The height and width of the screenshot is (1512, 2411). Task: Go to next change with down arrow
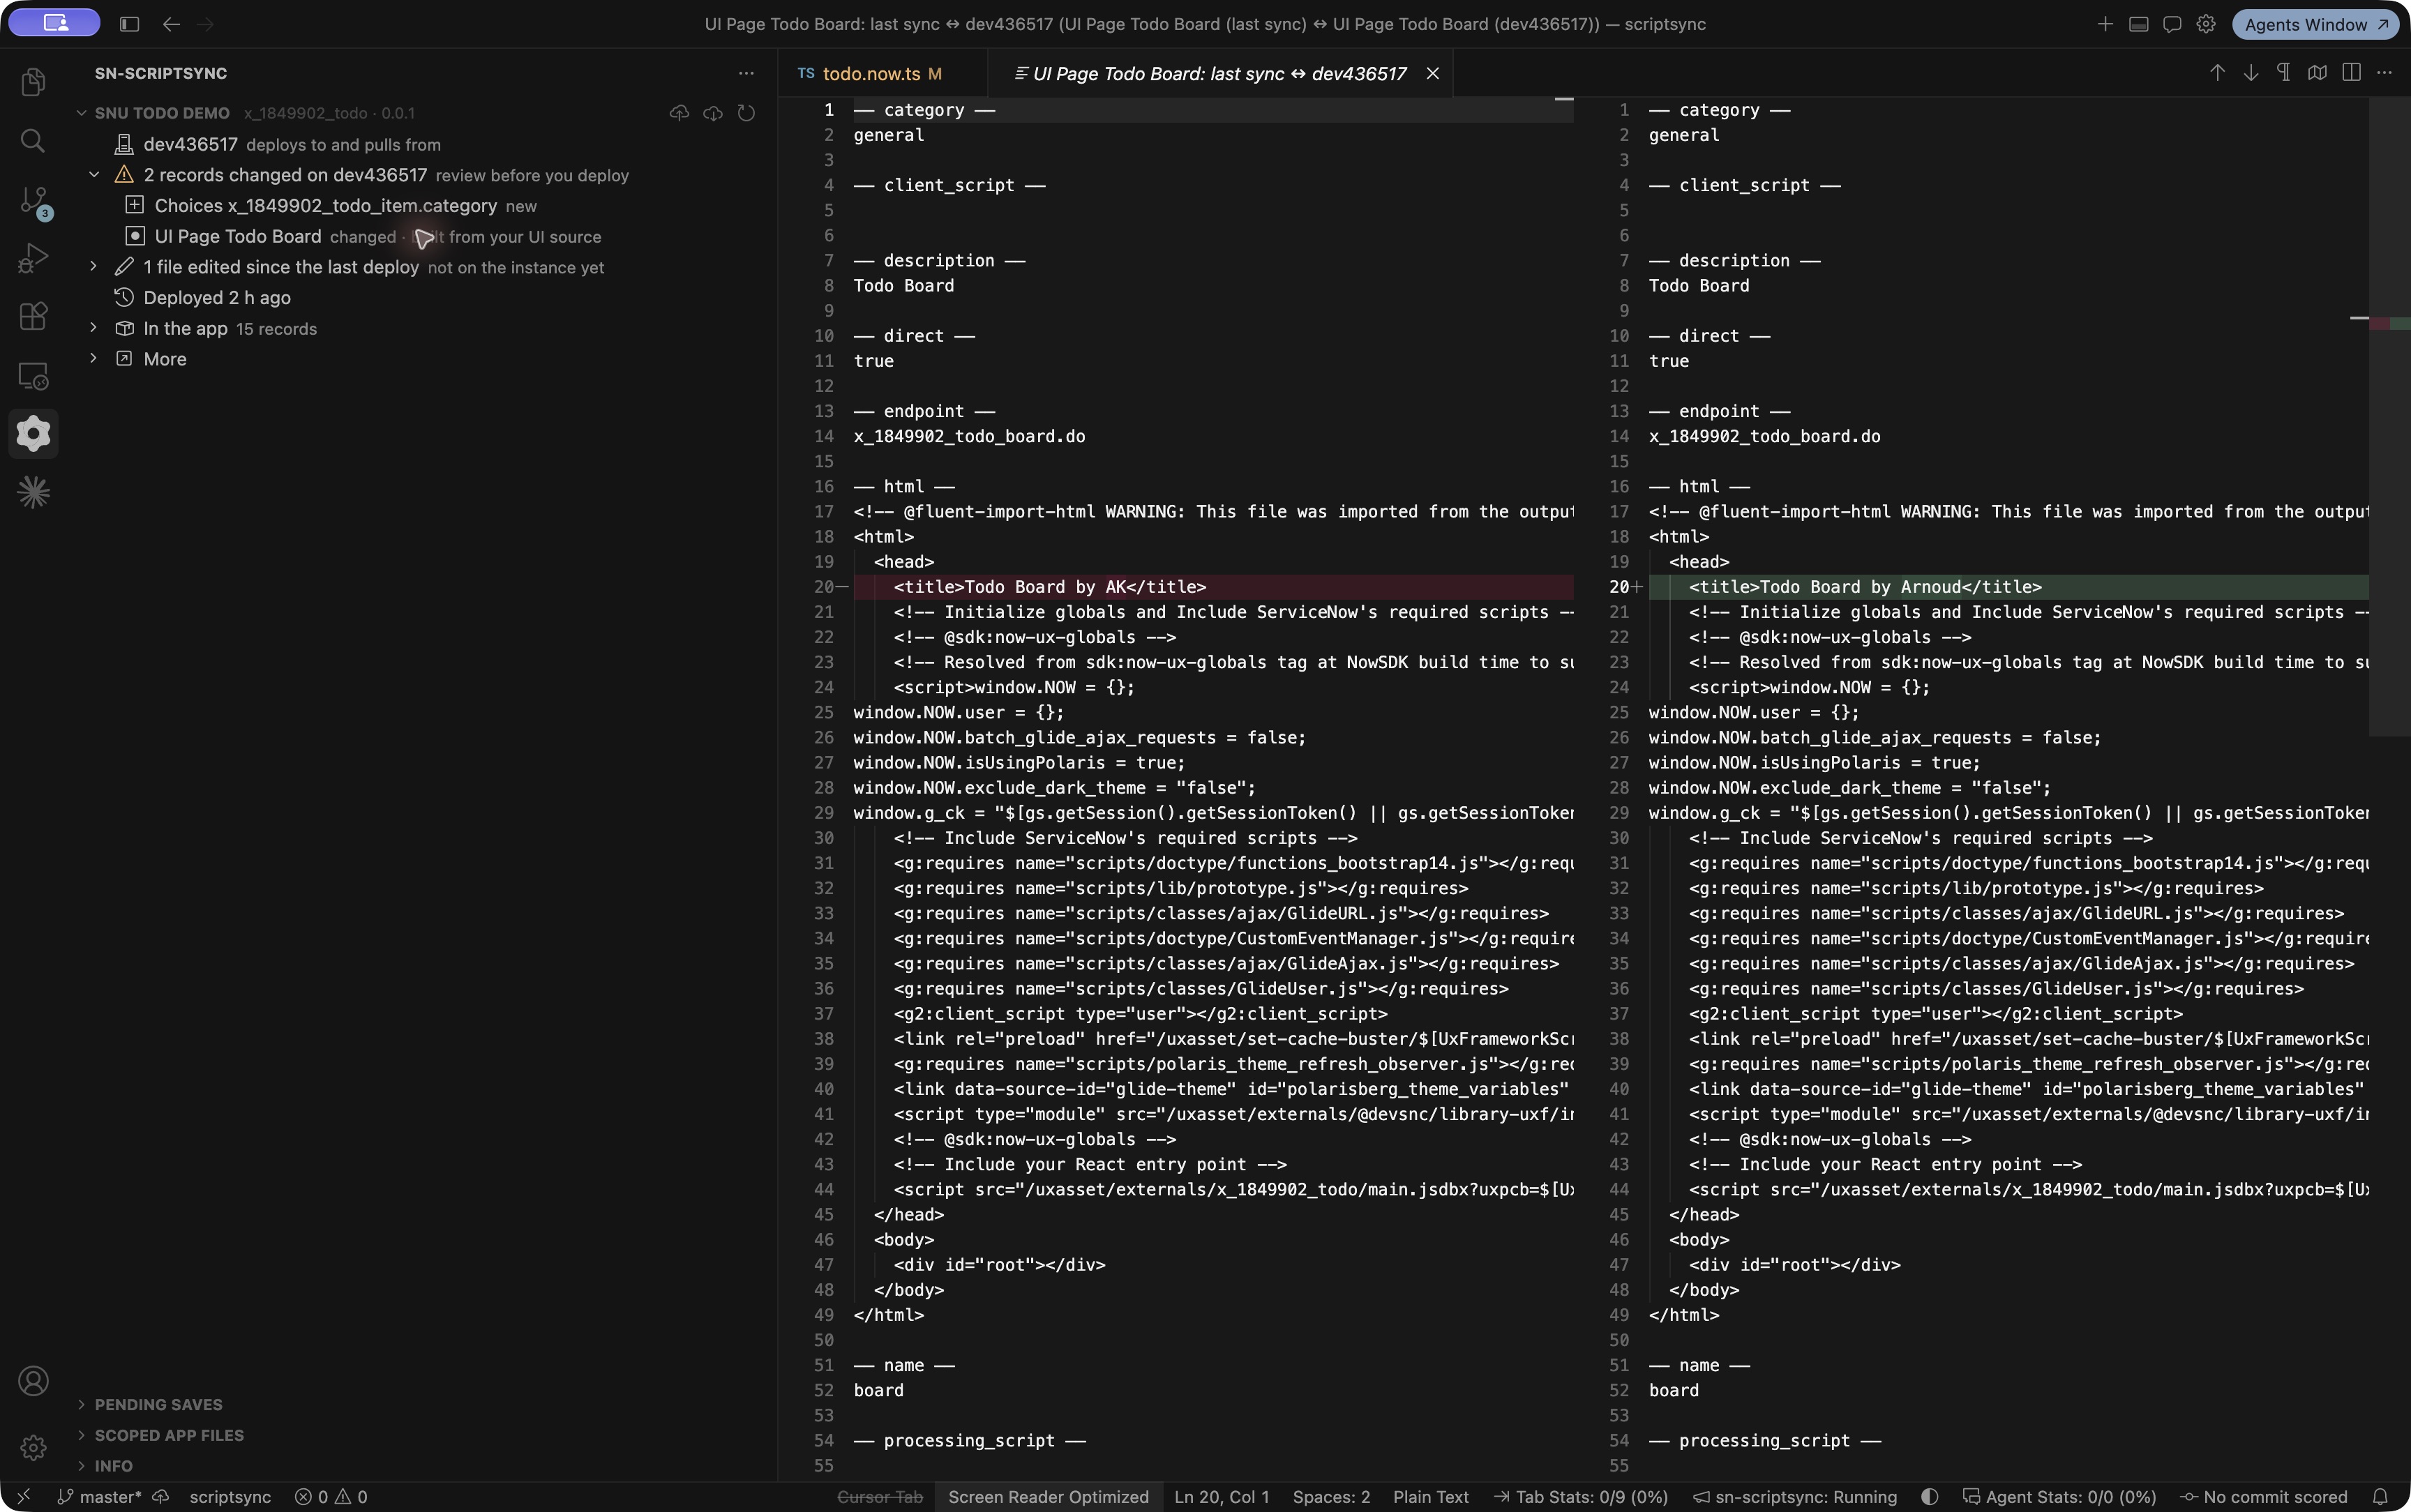pyautogui.click(x=2251, y=73)
